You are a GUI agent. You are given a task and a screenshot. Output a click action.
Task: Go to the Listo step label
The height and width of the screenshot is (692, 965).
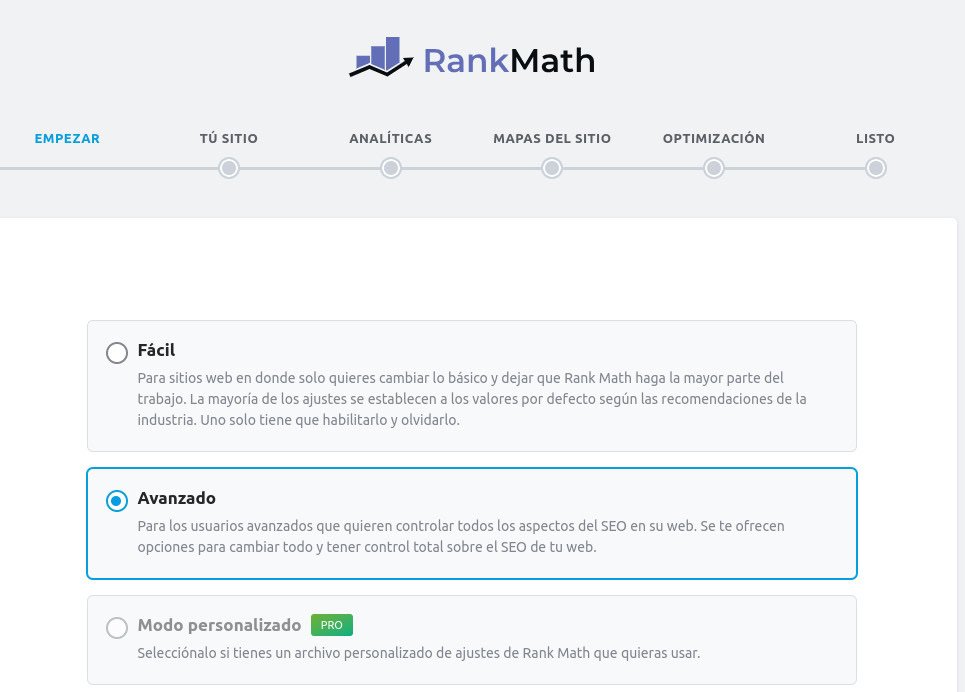pyautogui.click(x=876, y=139)
